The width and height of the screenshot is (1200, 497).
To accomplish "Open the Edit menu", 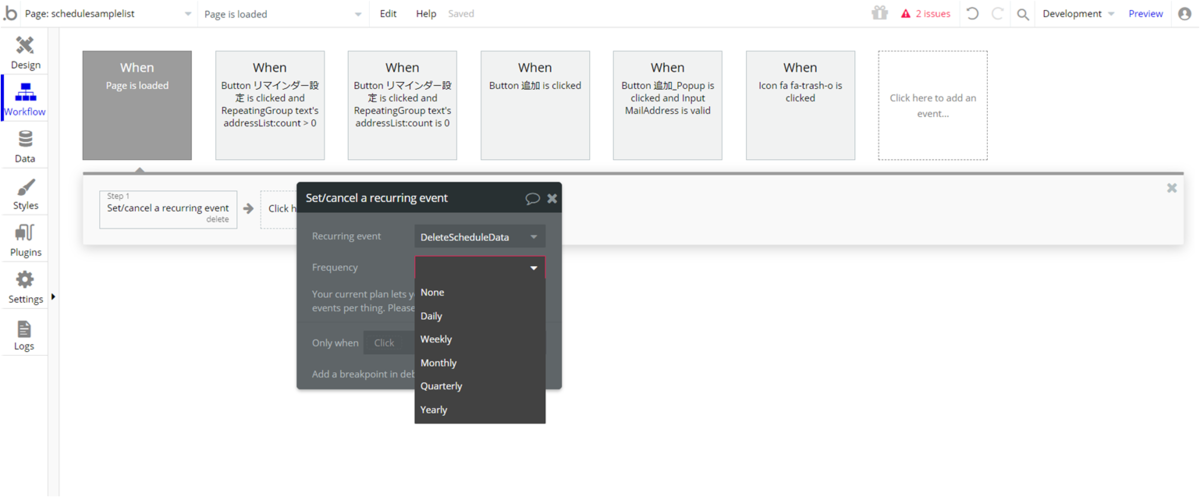I will click(x=388, y=14).
